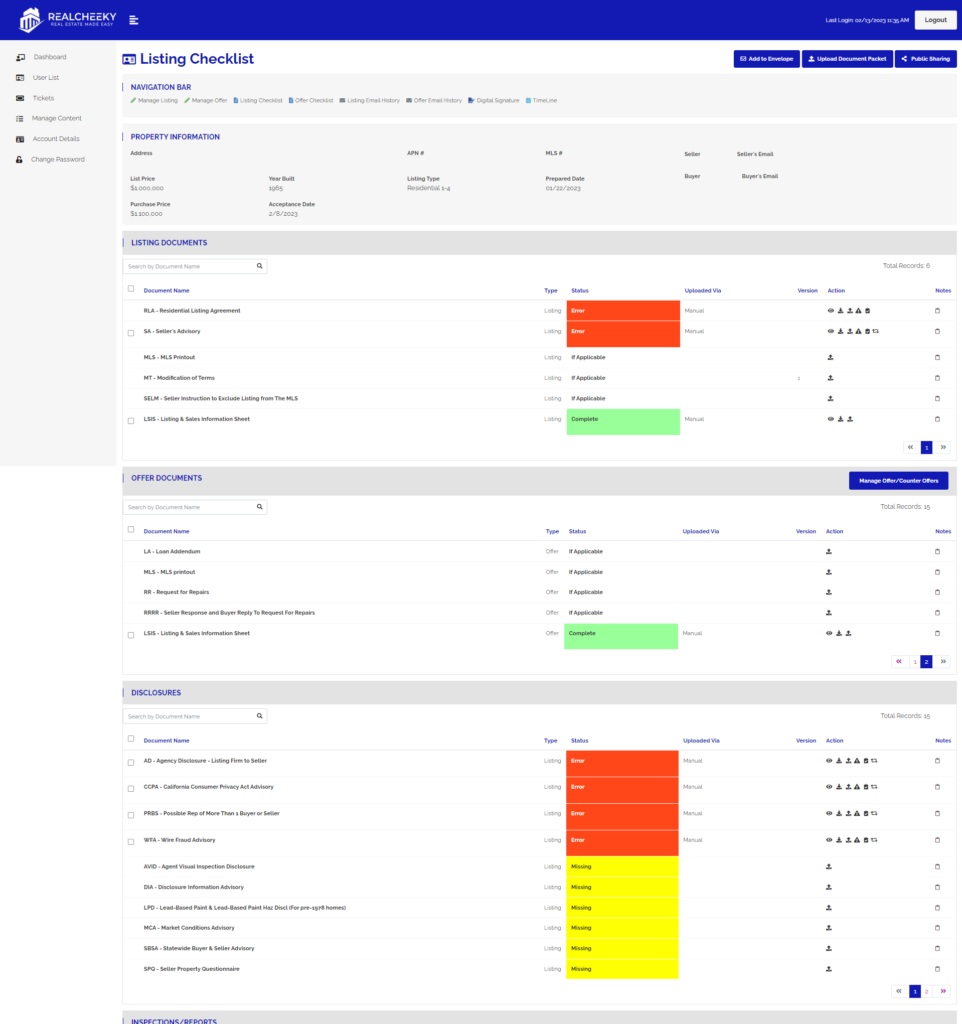Upload the AVID Agent Visual Inspection Disclosure
The image size is (962, 1024).
[829, 867]
